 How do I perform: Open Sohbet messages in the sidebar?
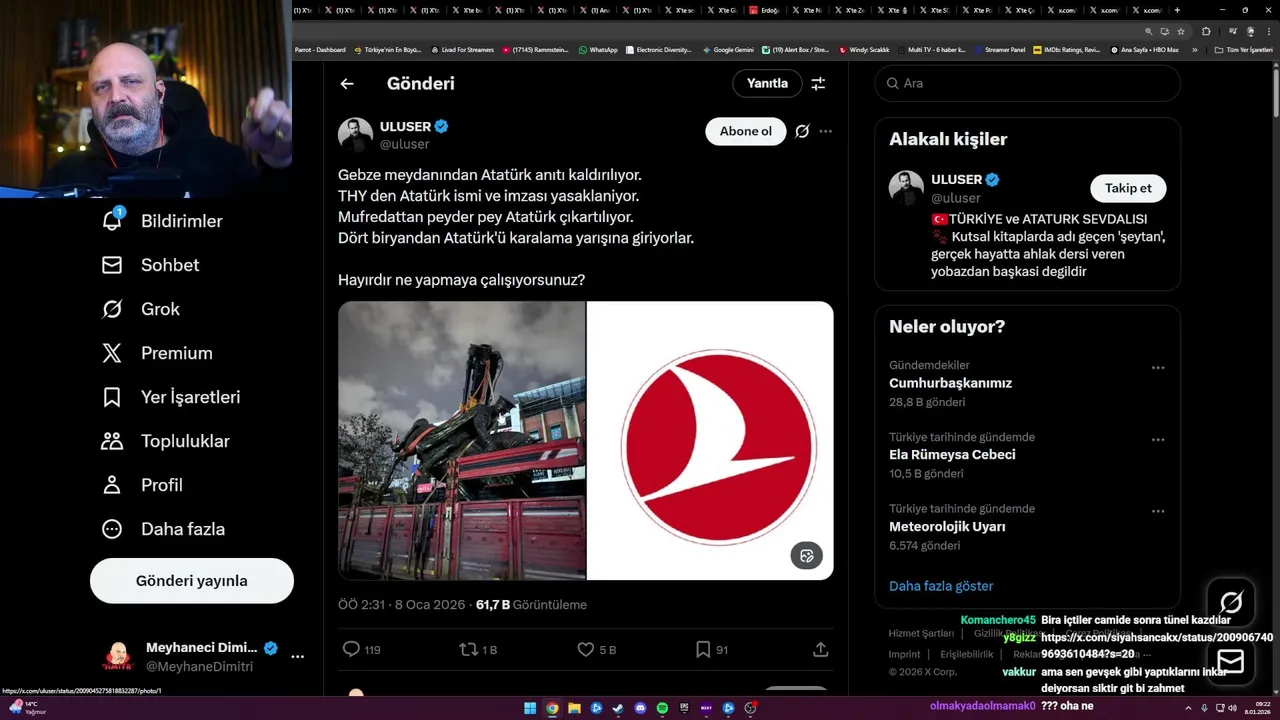pos(150,265)
